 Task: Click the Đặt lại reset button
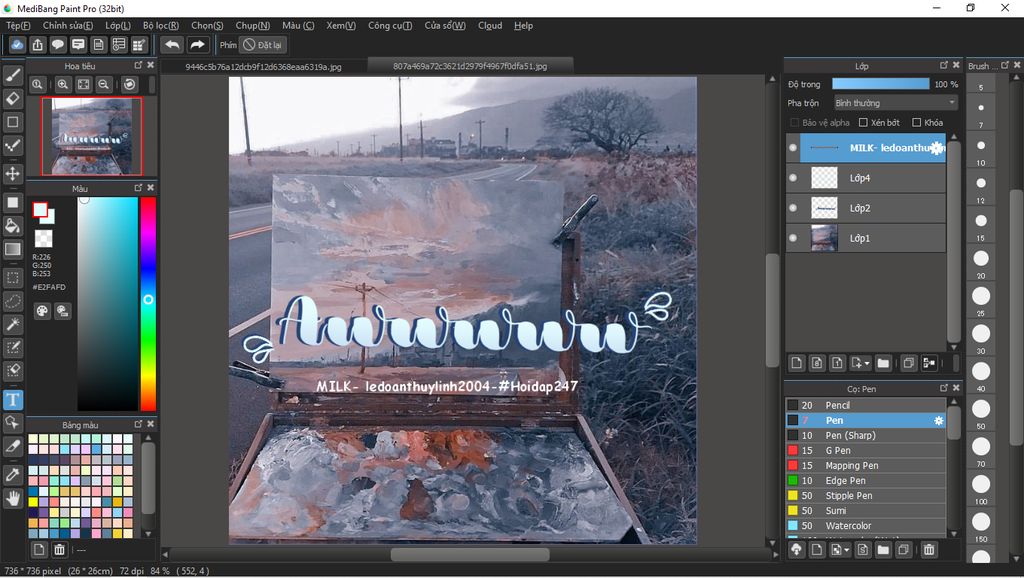(x=263, y=45)
